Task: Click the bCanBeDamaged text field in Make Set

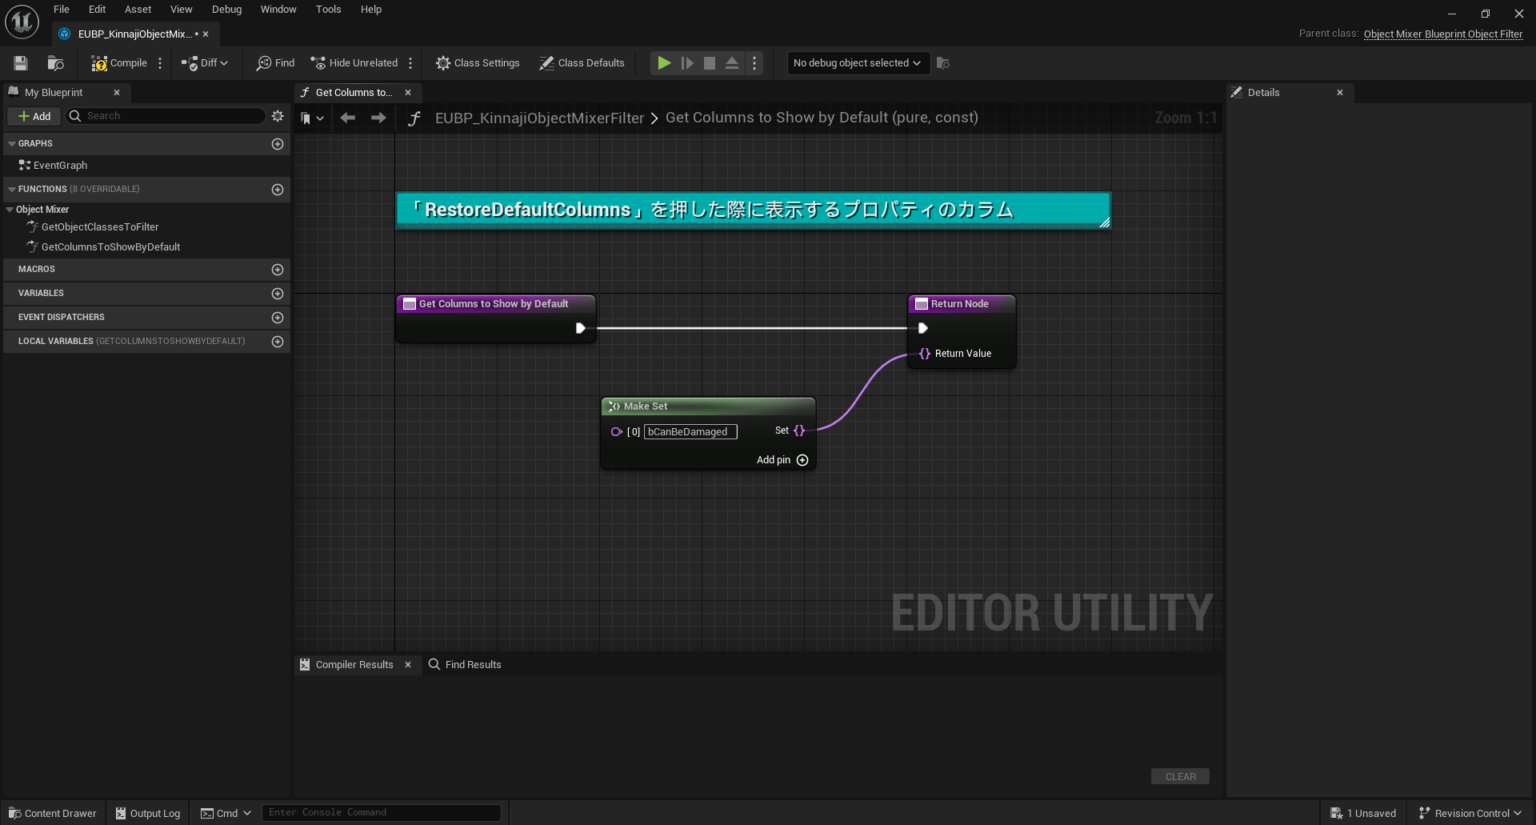Action: coord(690,431)
